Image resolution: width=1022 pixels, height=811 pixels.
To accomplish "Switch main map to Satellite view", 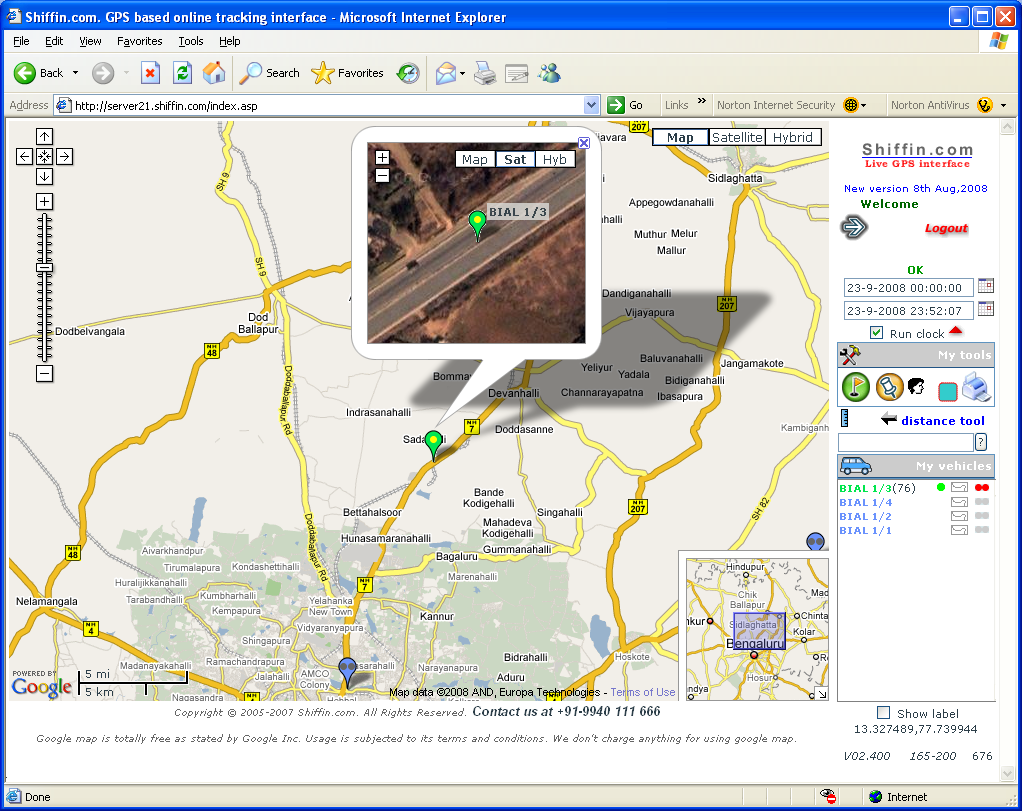I will 737,138.
